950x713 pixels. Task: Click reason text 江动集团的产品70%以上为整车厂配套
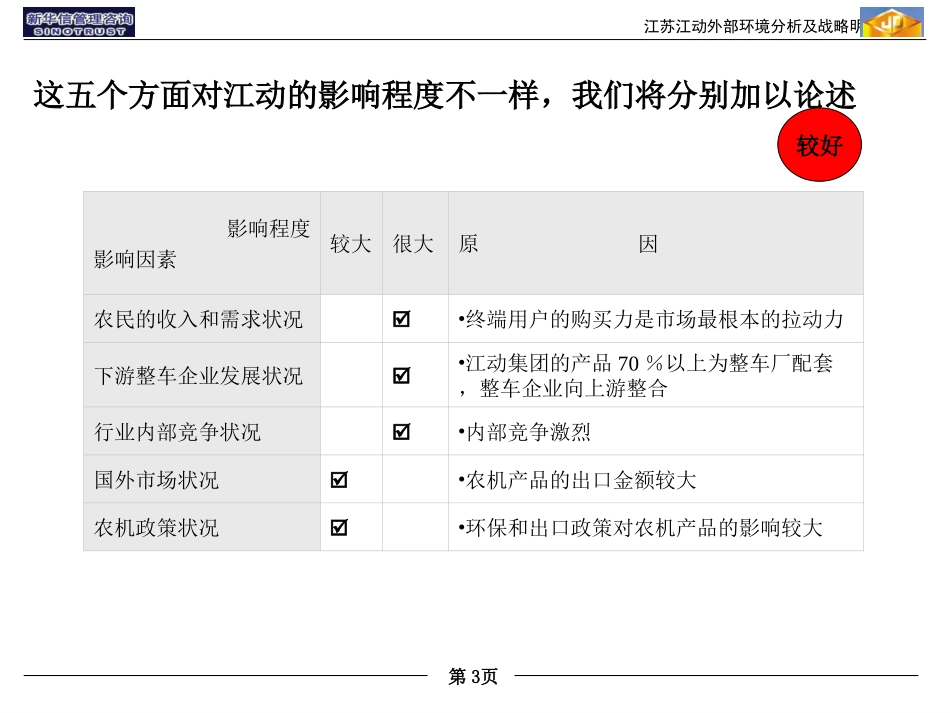[x=645, y=363]
